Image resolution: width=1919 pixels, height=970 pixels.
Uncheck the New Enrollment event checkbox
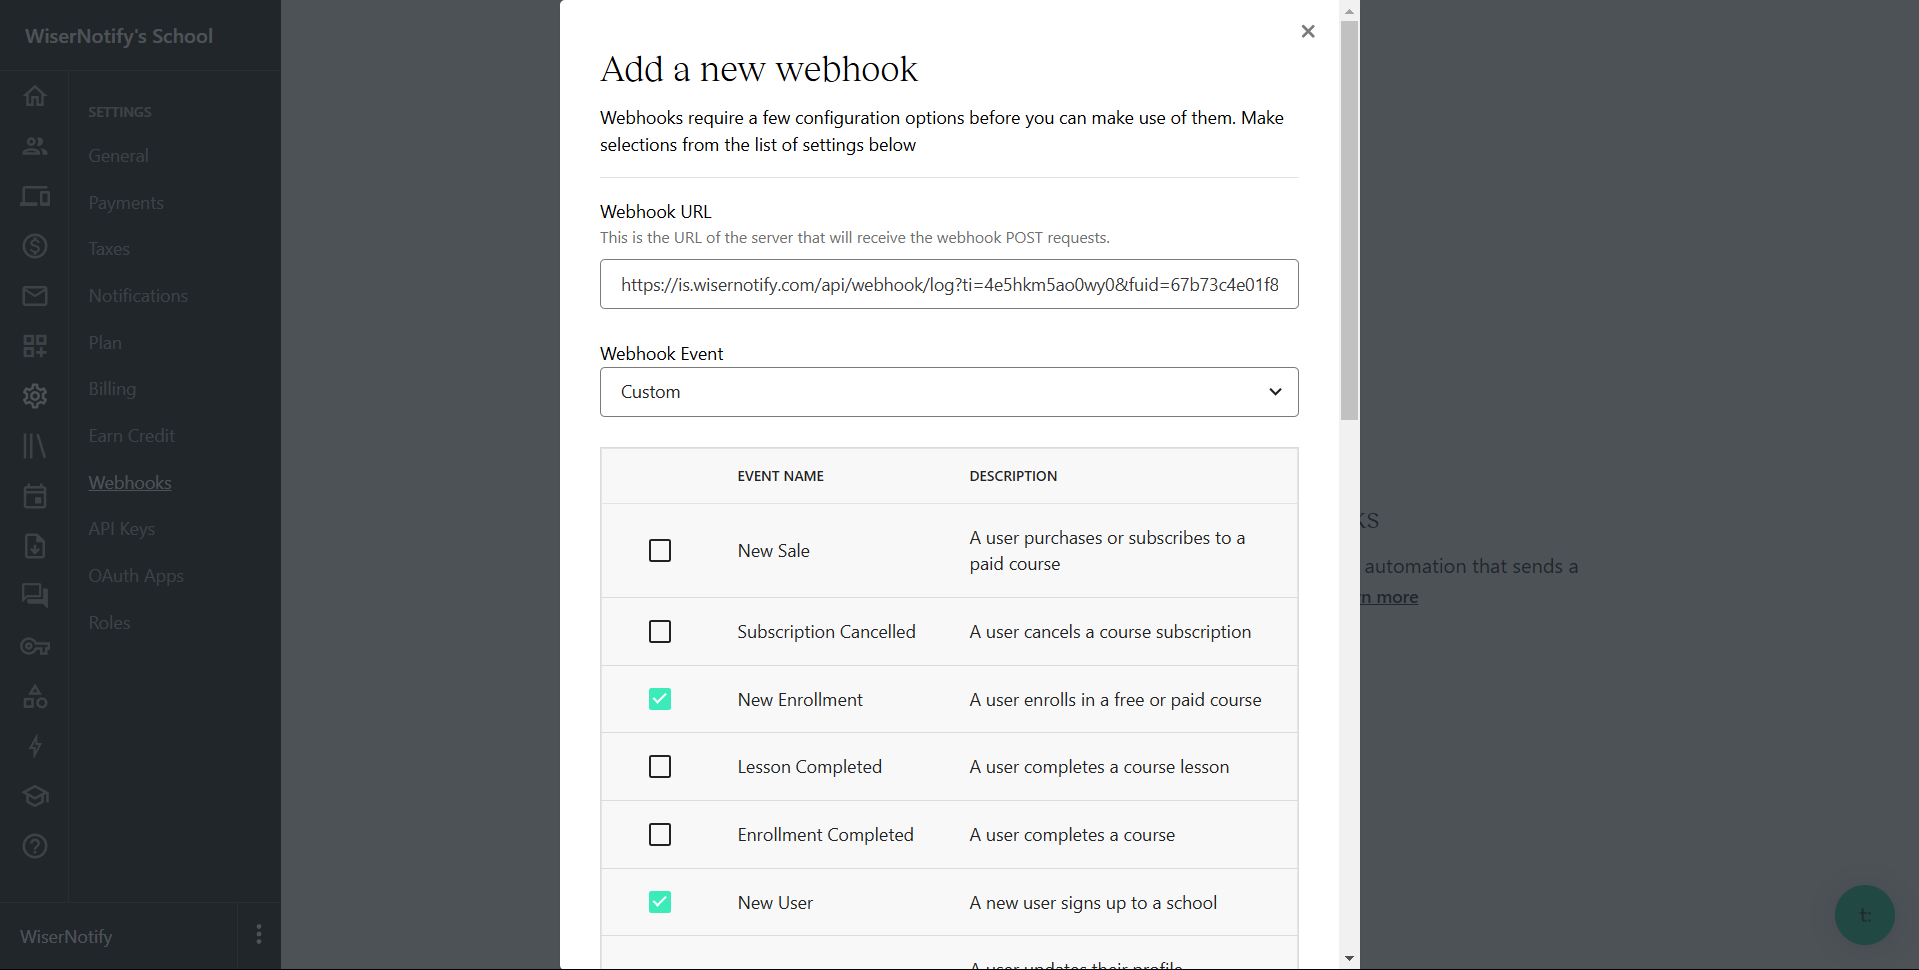click(660, 699)
